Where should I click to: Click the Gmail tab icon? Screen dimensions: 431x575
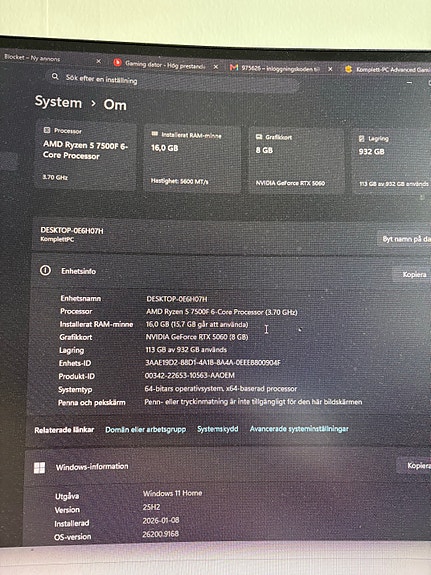(x=234, y=67)
